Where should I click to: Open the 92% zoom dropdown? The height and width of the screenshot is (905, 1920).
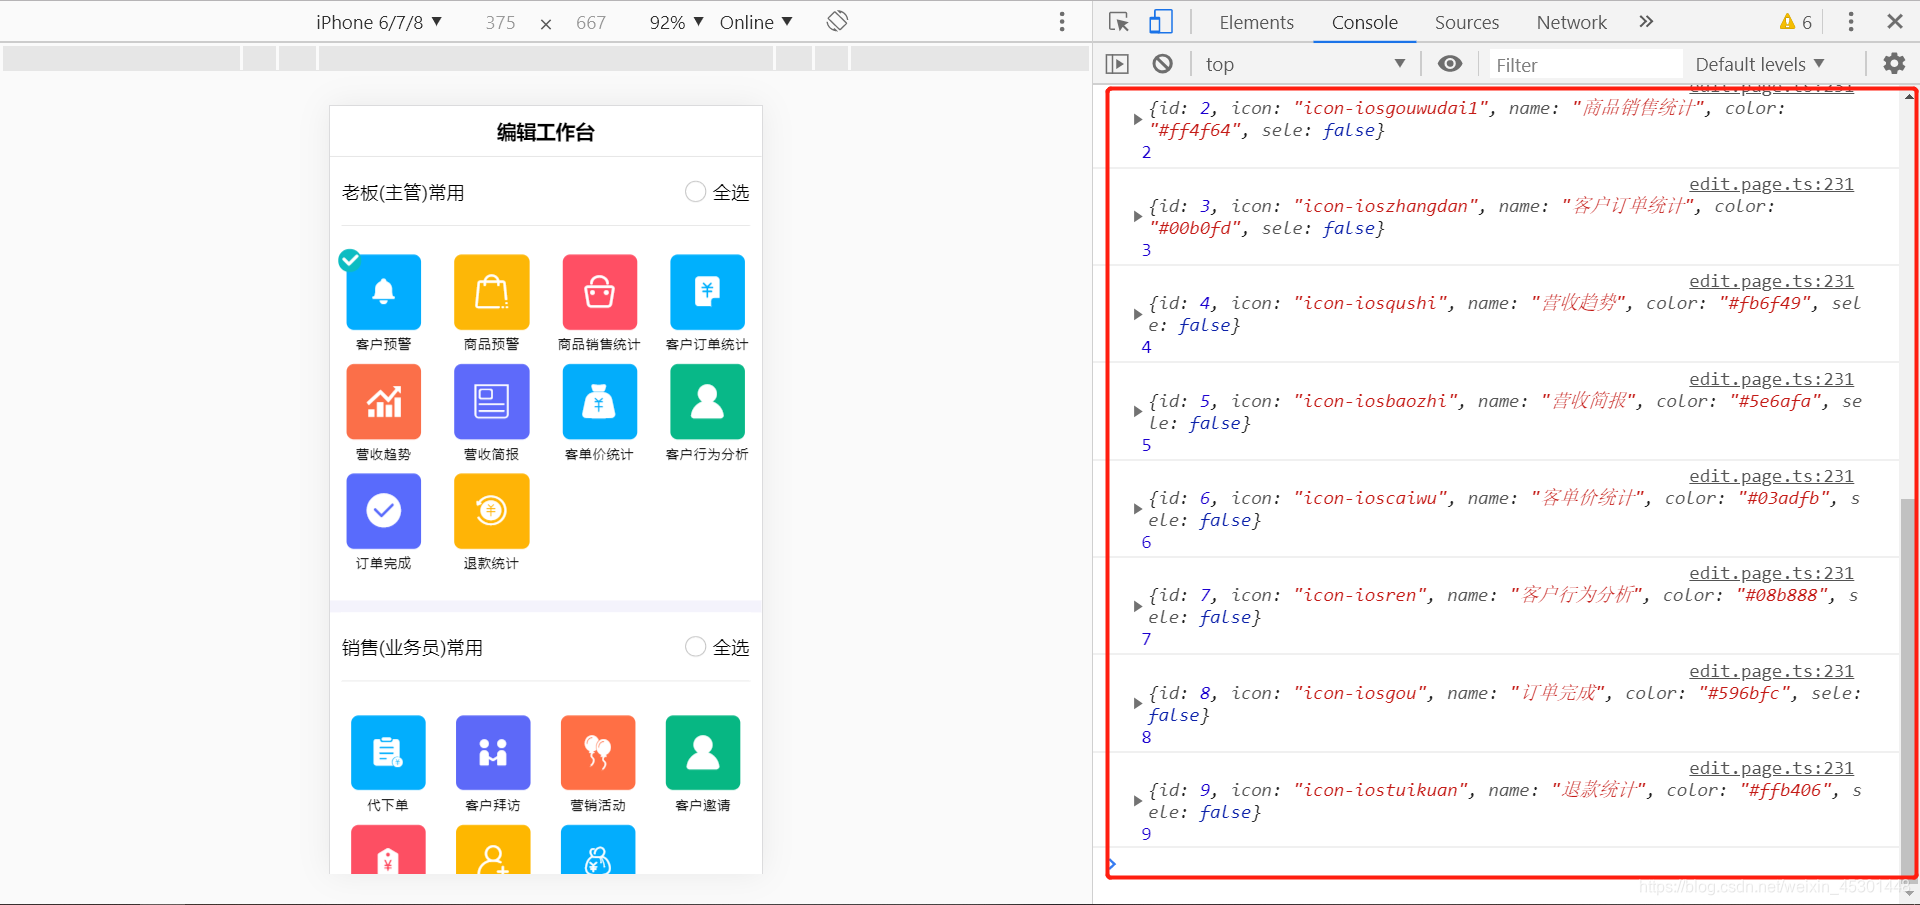676,22
